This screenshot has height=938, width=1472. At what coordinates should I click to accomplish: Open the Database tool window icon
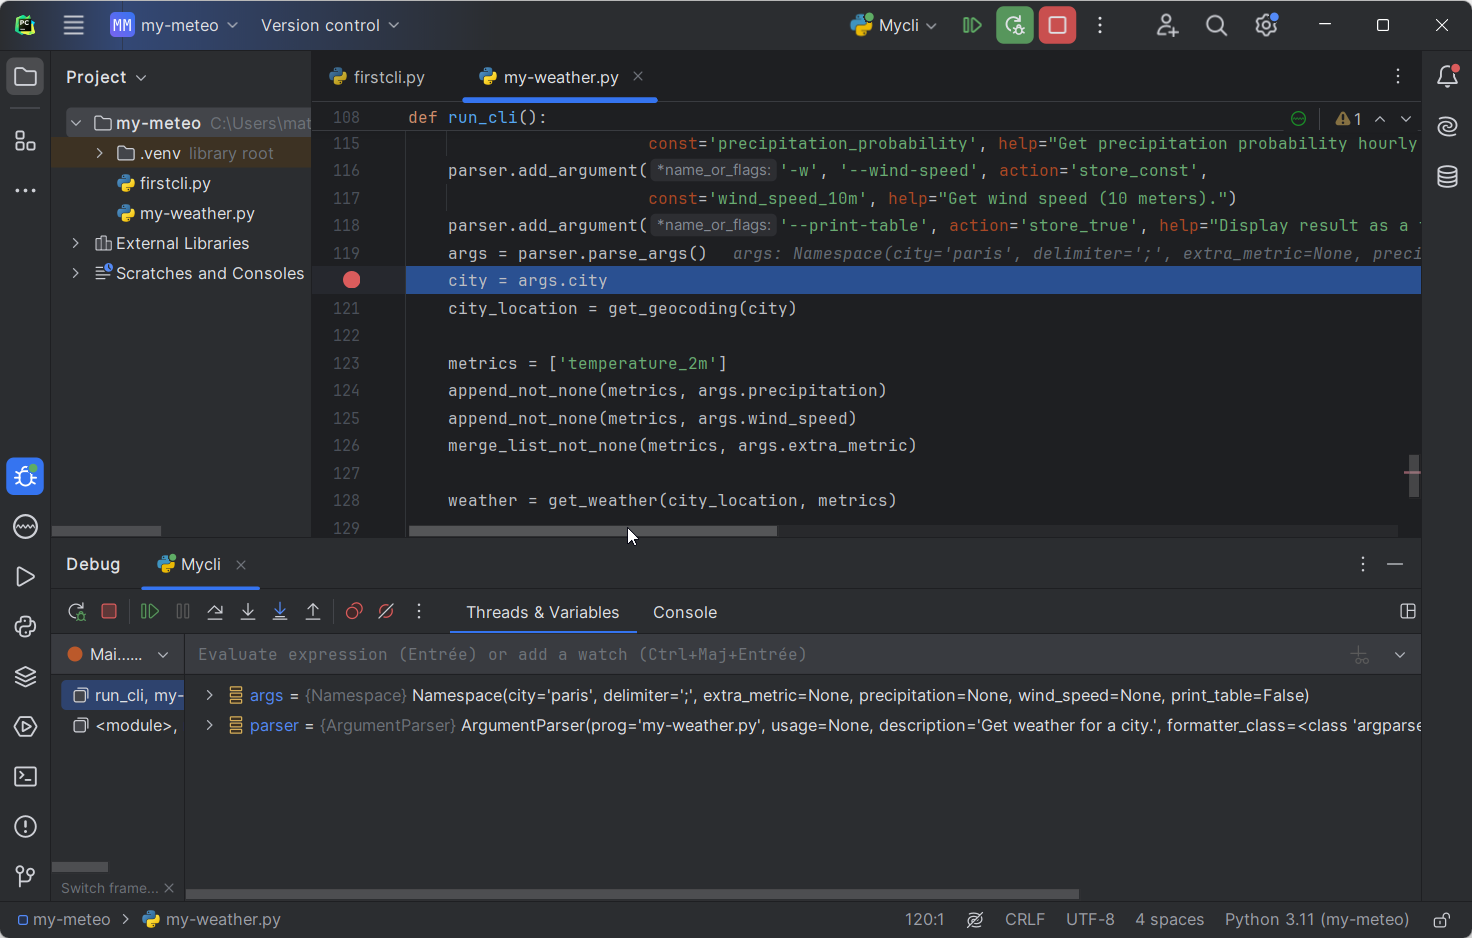click(x=1447, y=177)
